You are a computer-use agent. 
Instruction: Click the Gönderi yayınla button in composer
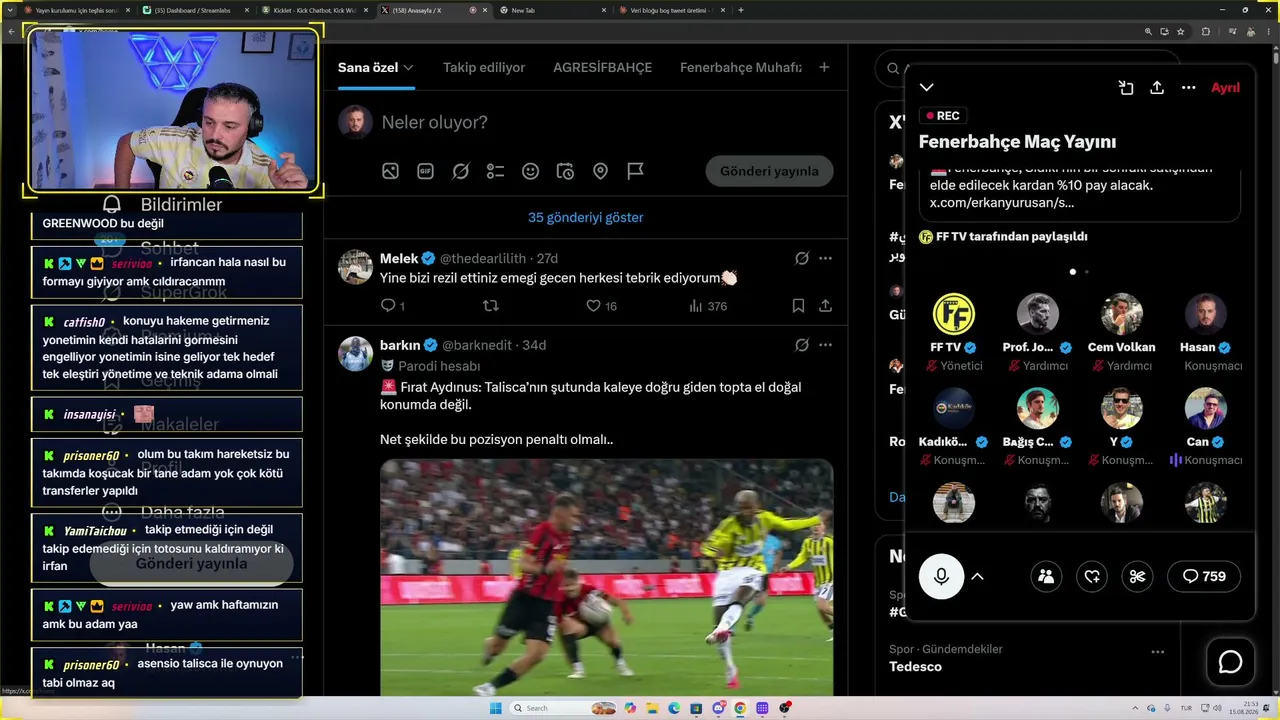(769, 171)
